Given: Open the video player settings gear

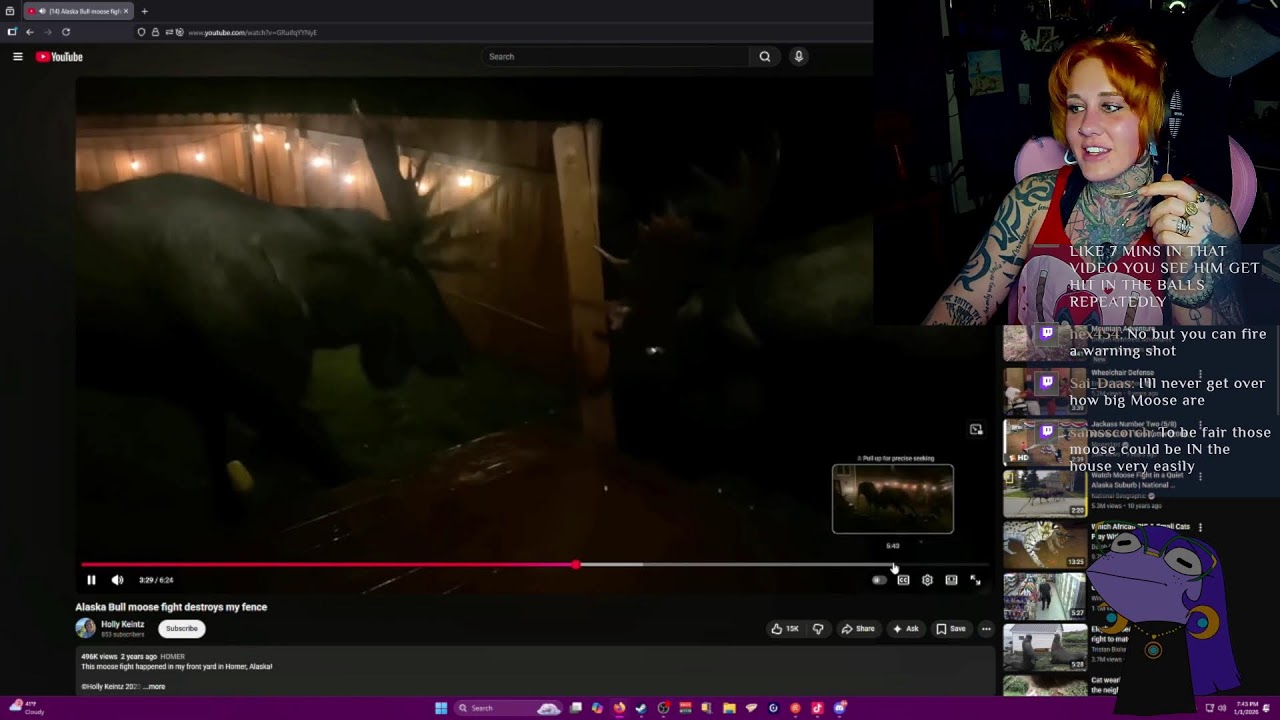Looking at the screenshot, I should click(x=927, y=580).
